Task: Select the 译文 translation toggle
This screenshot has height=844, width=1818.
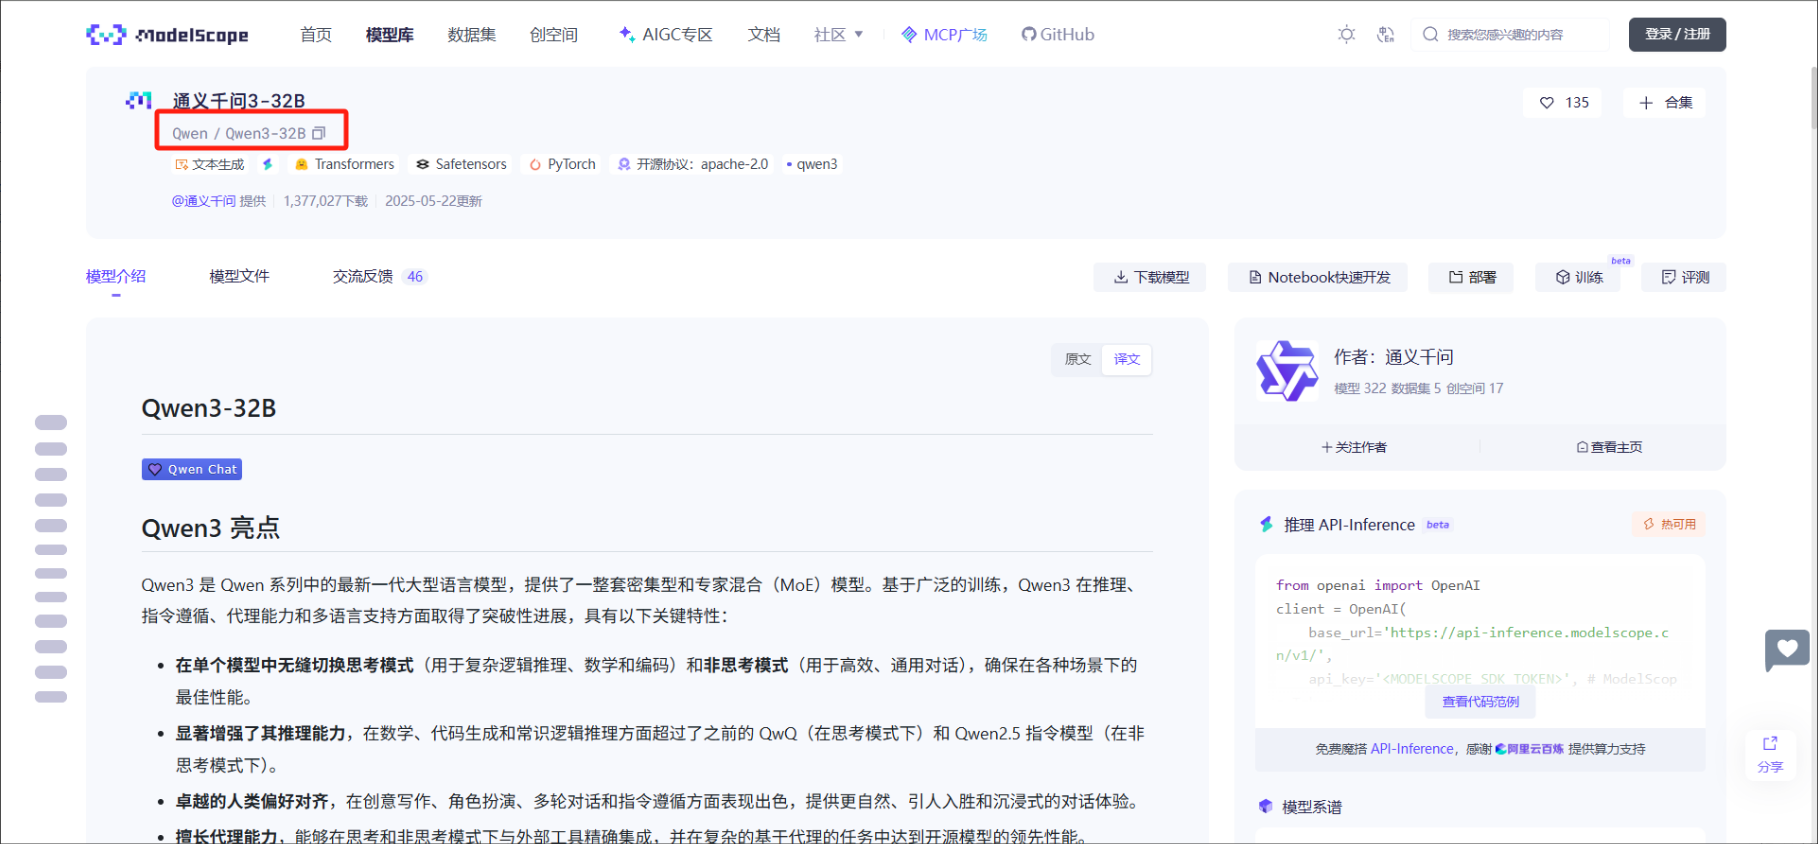Action: coord(1127,359)
